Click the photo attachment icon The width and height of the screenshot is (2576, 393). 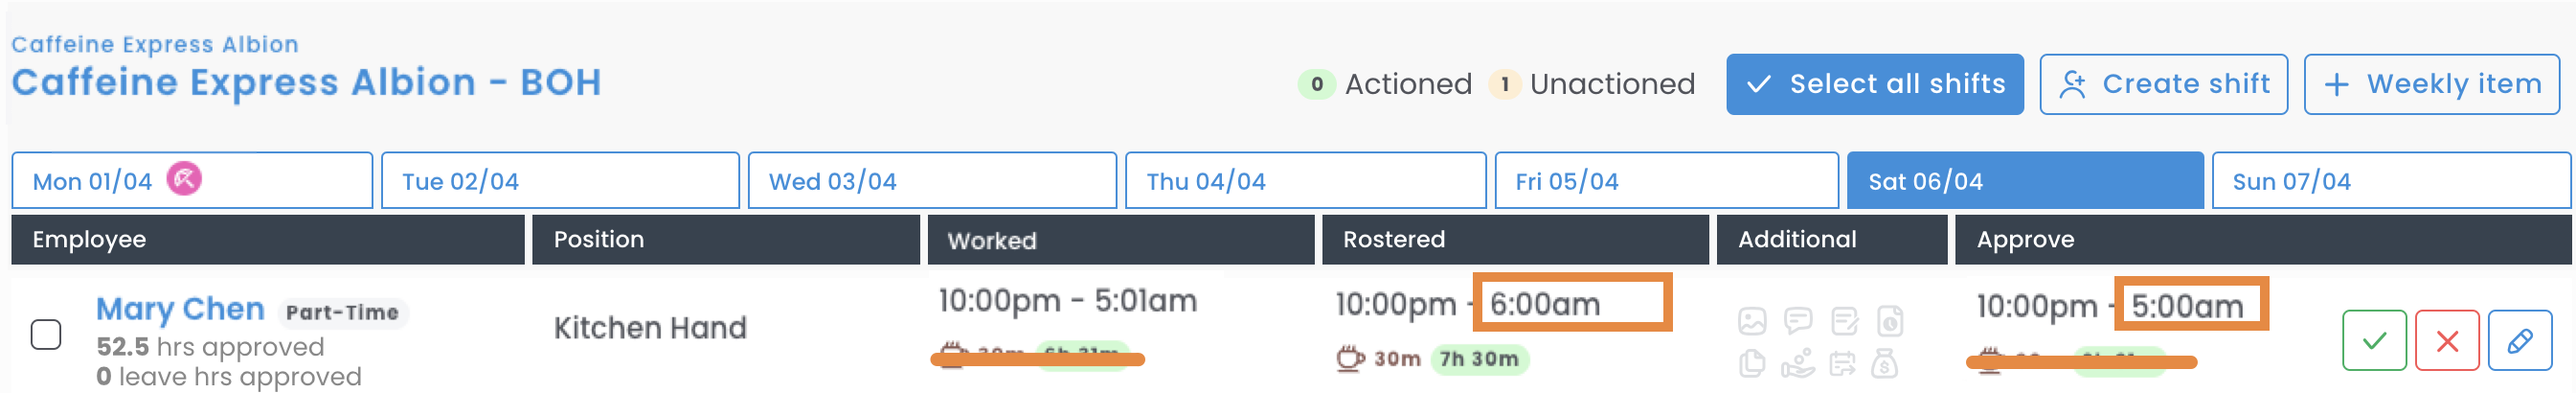coord(1752,321)
